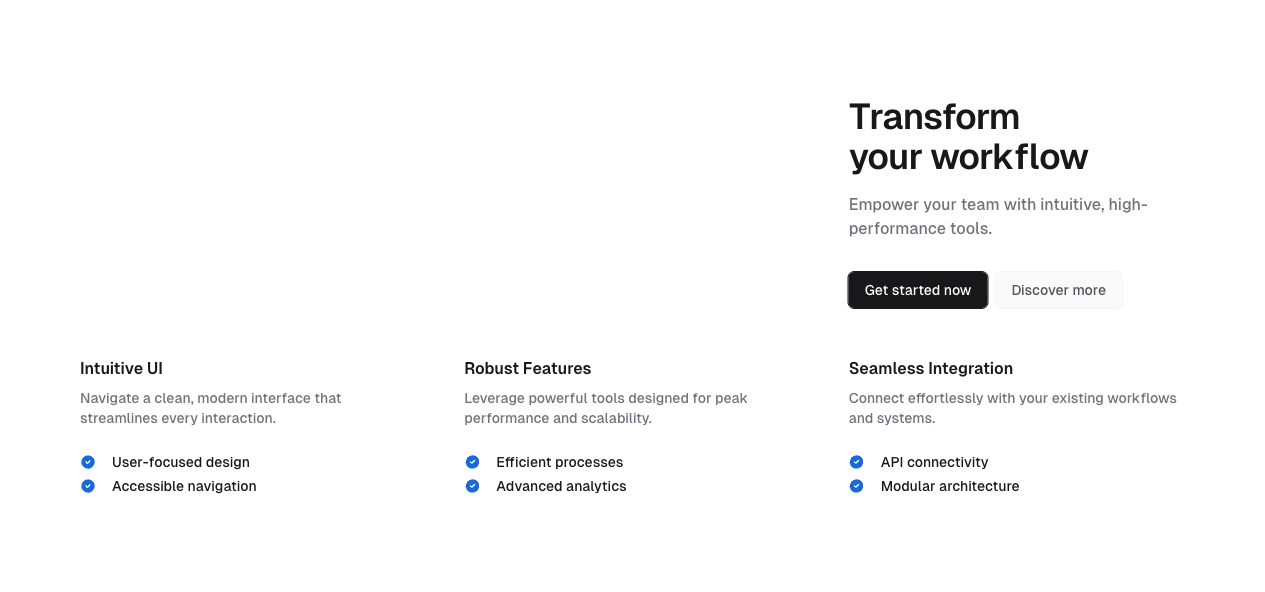
Task: Expand the Seamless Integration section
Action: coord(930,368)
